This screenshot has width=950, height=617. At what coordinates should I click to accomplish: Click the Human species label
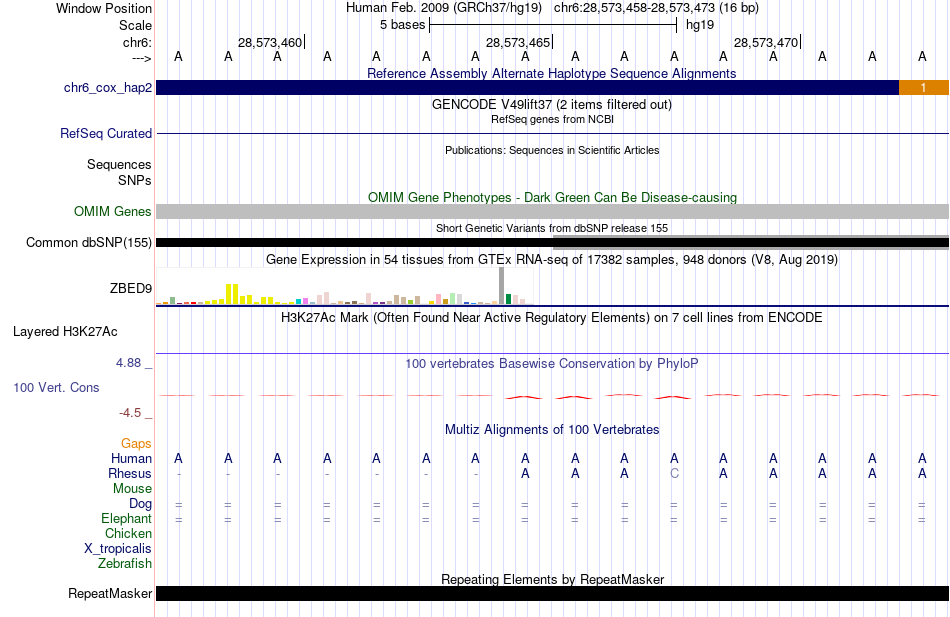[x=131, y=459]
